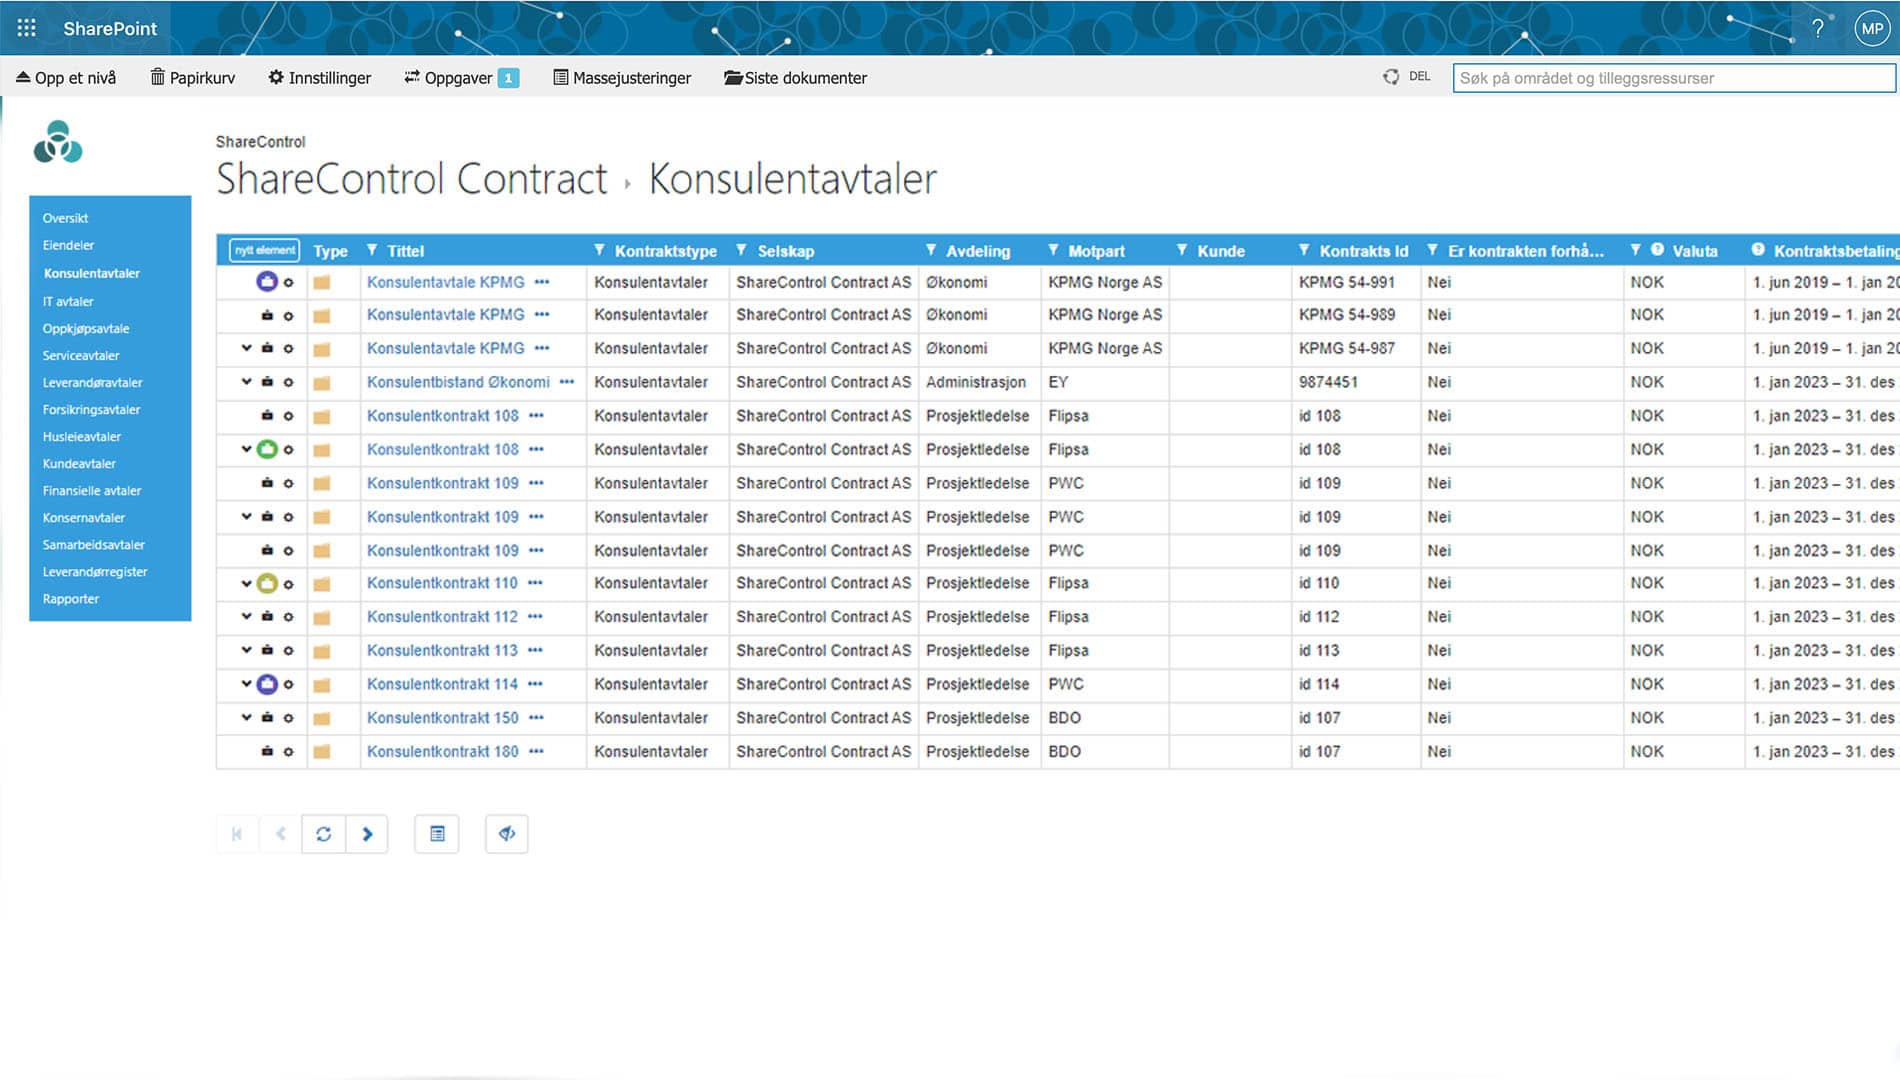Open the ellipsis menu for Konsulentavtale KPMG
This screenshot has width=1900, height=1080.
[543, 283]
